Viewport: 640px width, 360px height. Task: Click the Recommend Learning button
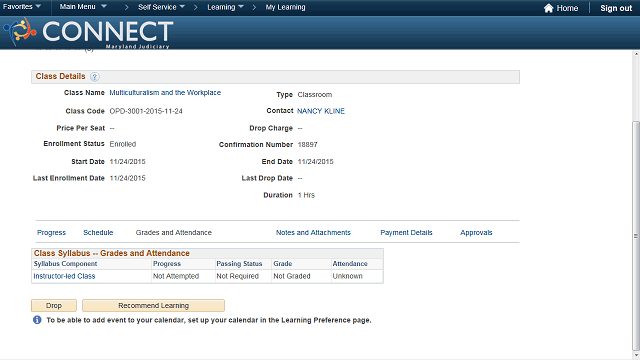pyautogui.click(x=153, y=305)
